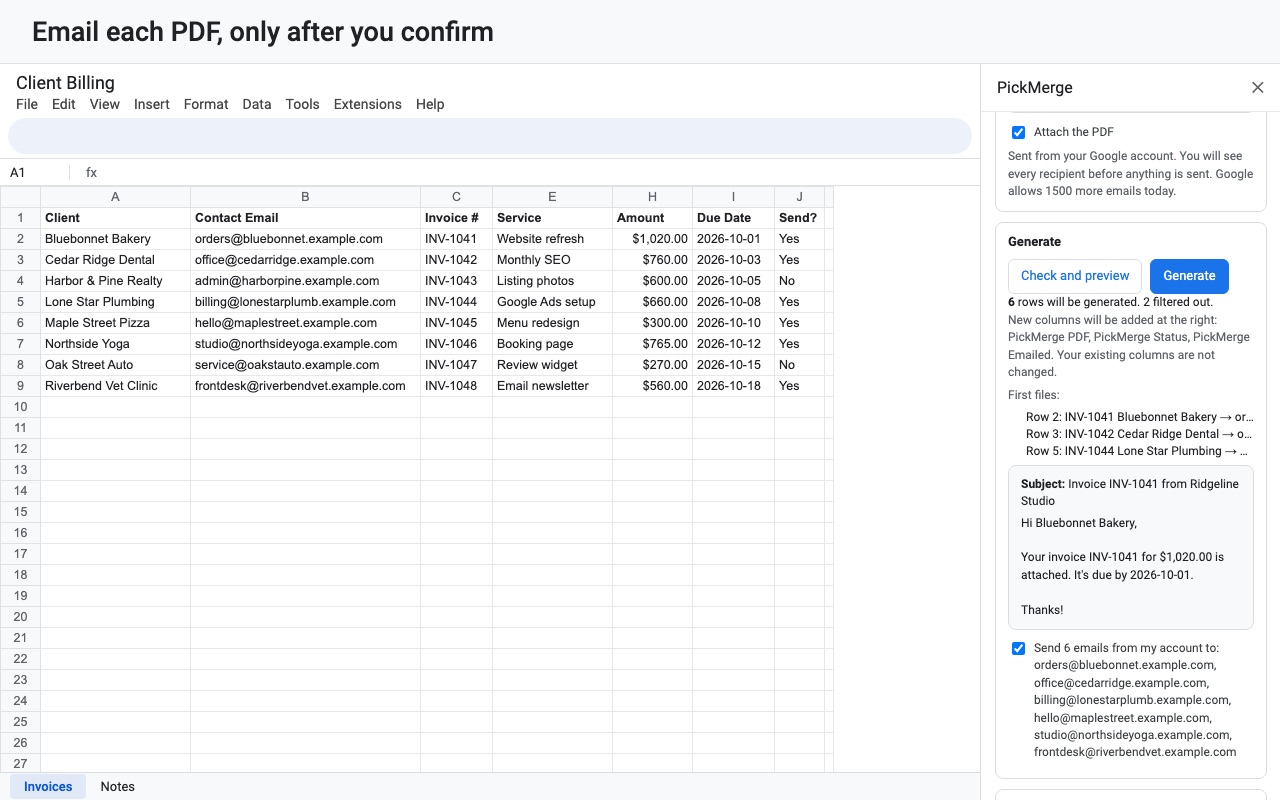Select row 5 header
The width and height of the screenshot is (1280, 800).
click(x=20, y=302)
